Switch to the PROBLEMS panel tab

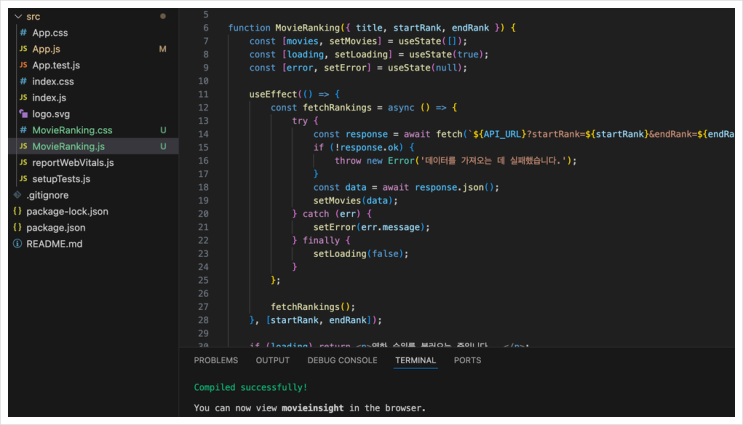tap(216, 360)
